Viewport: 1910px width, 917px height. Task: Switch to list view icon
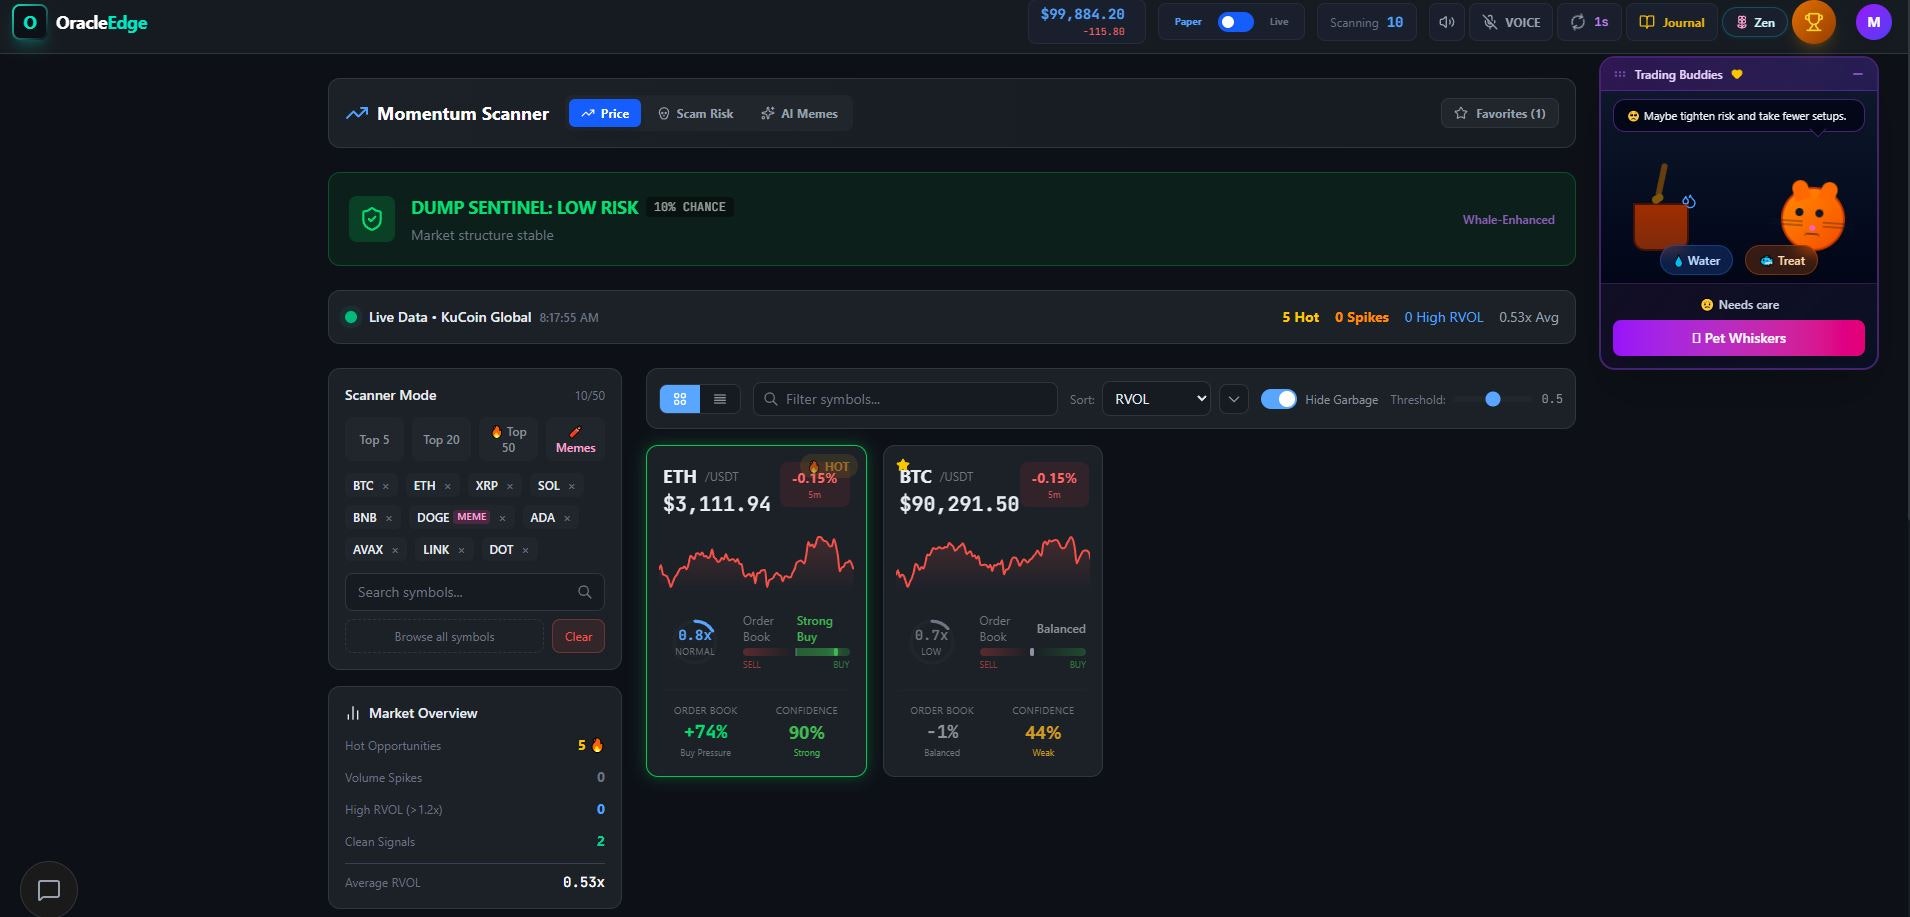[720, 399]
